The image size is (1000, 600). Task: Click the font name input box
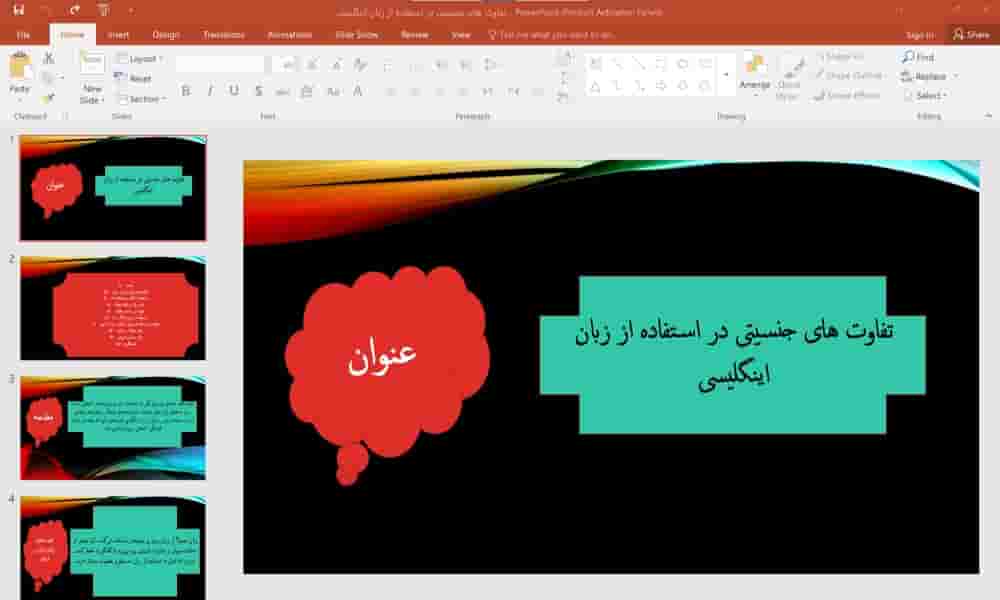[220, 64]
